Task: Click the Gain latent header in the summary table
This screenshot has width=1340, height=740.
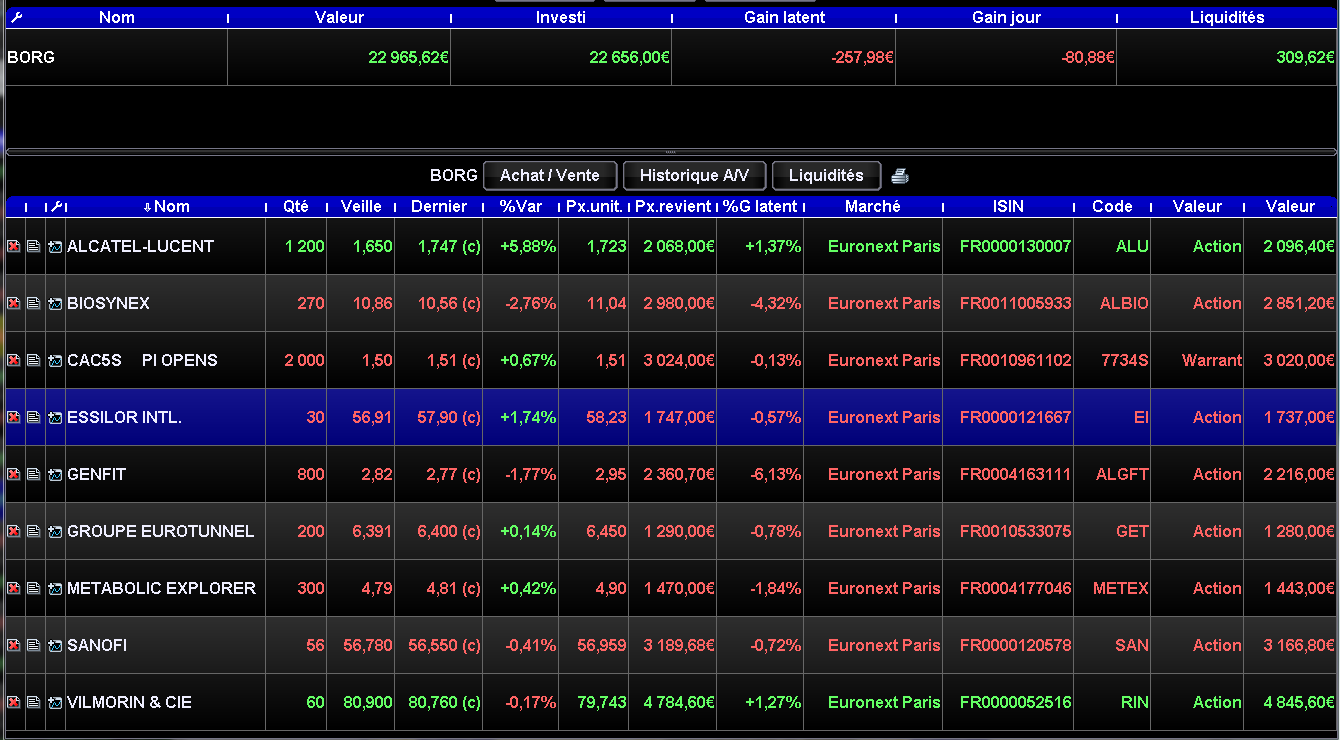Action: [x=785, y=17]
